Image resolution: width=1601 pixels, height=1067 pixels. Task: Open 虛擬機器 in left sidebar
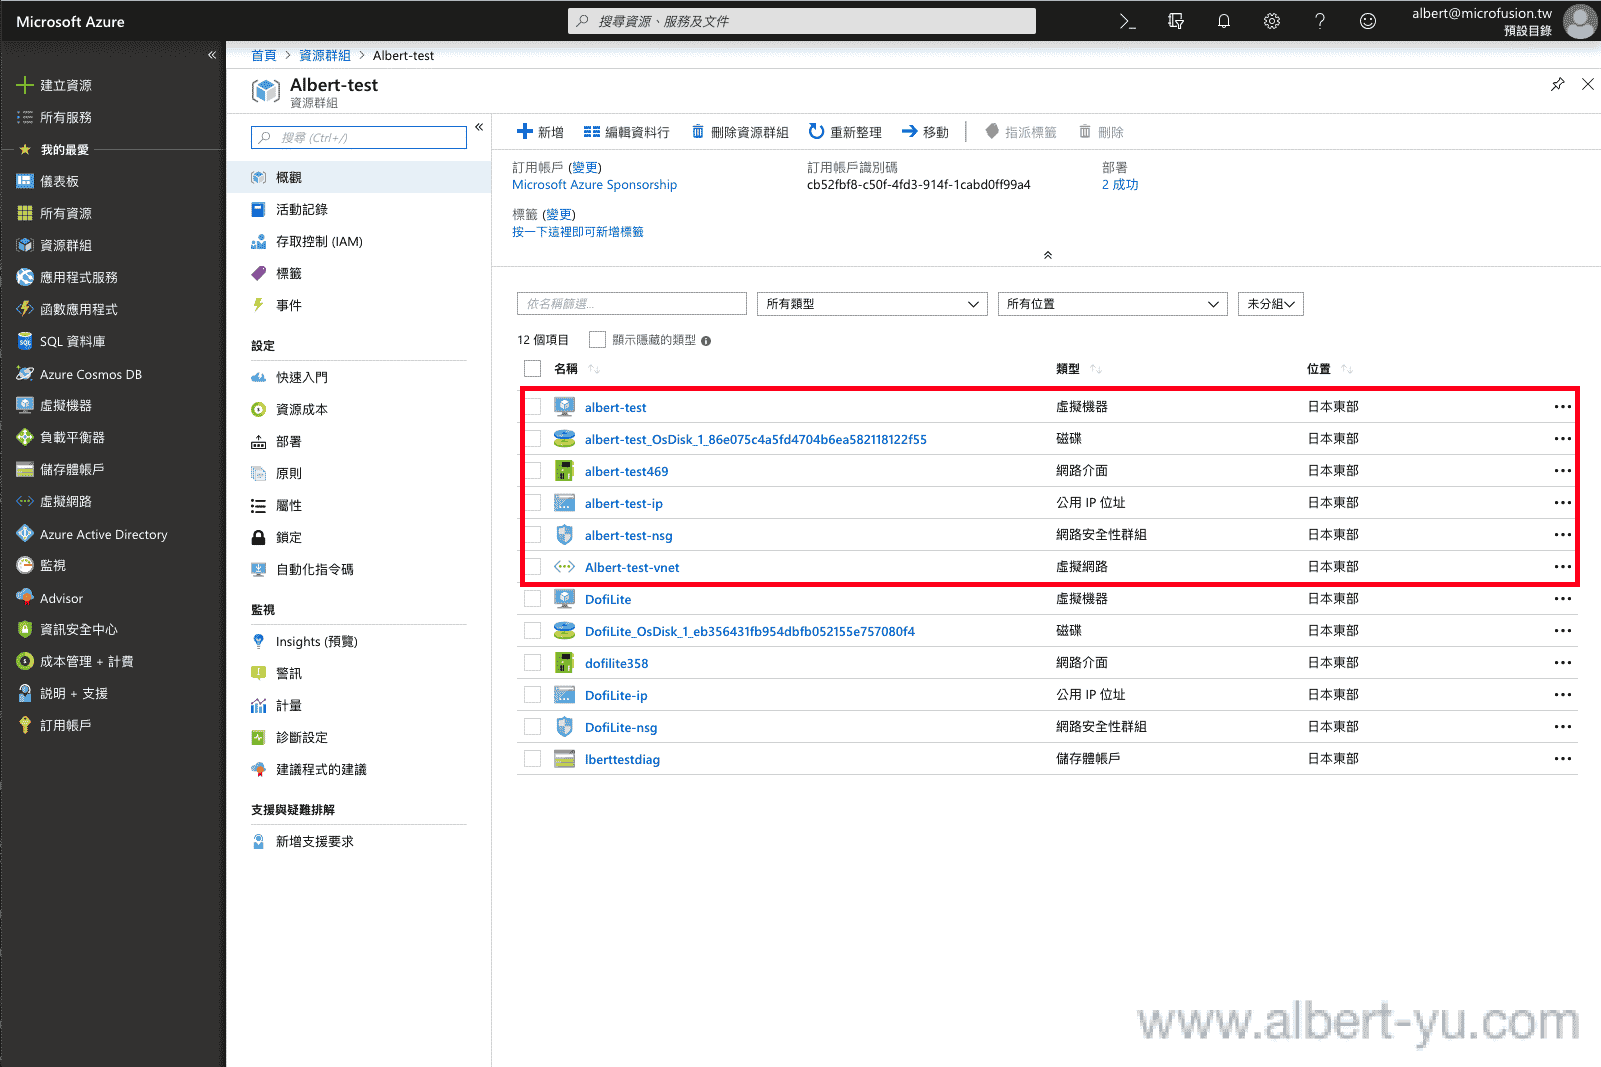pos(55,405)
